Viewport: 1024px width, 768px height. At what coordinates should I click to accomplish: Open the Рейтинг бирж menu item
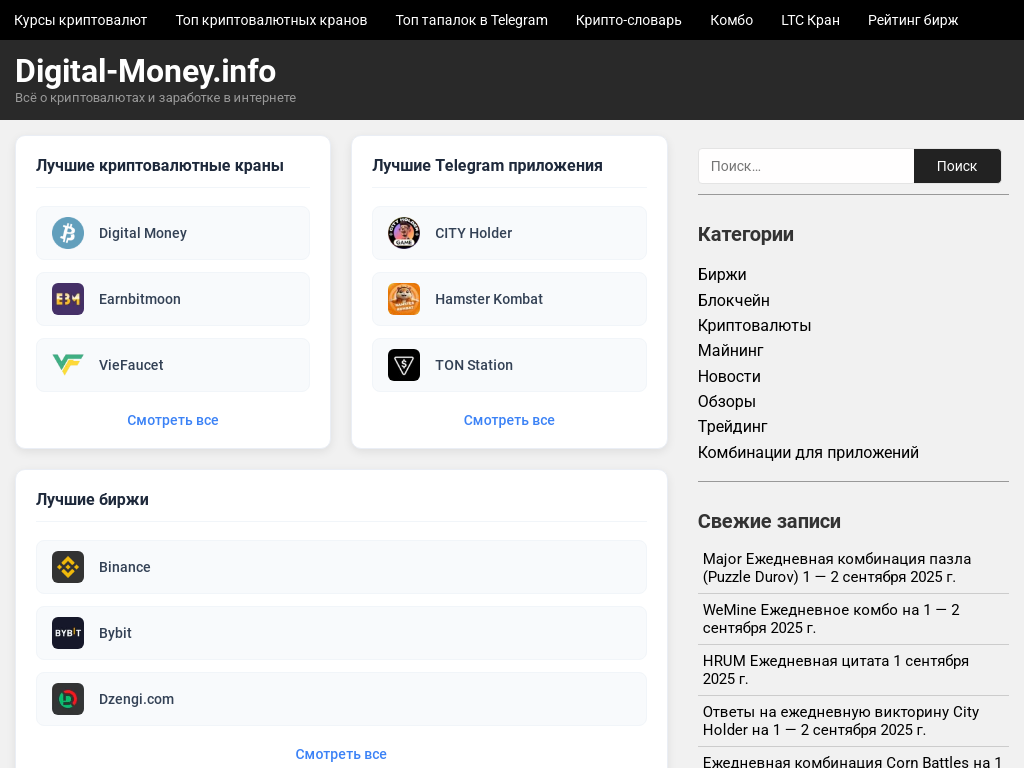(913, 20)
